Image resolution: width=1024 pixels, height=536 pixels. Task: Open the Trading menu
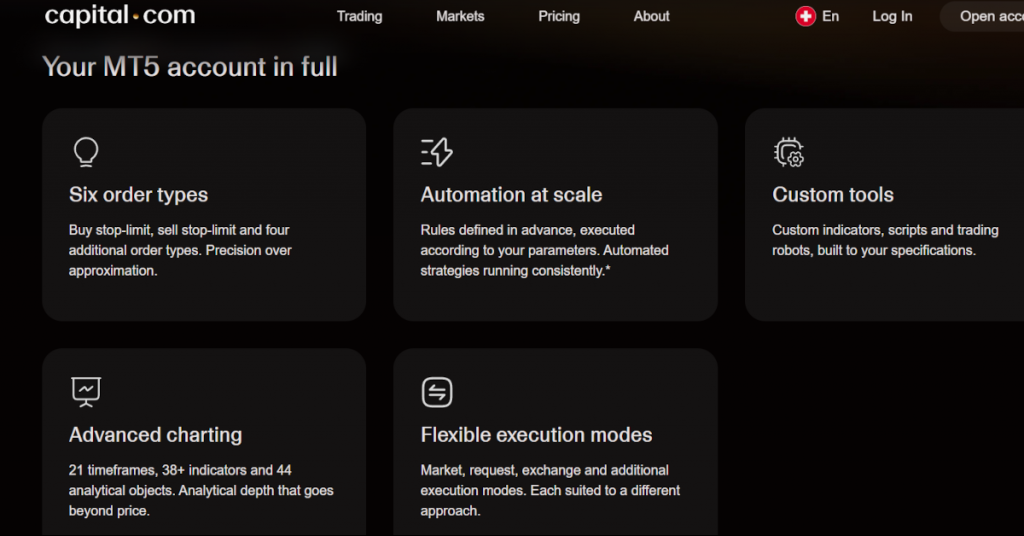(x=359, y=16)
